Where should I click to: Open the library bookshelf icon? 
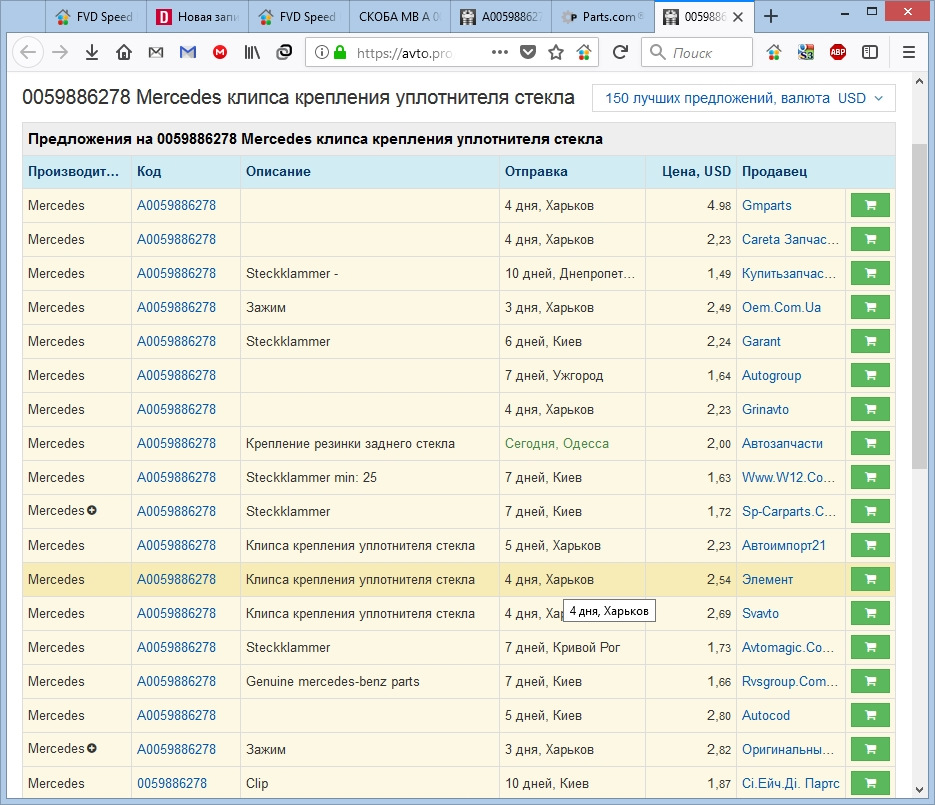coord(252,52)
